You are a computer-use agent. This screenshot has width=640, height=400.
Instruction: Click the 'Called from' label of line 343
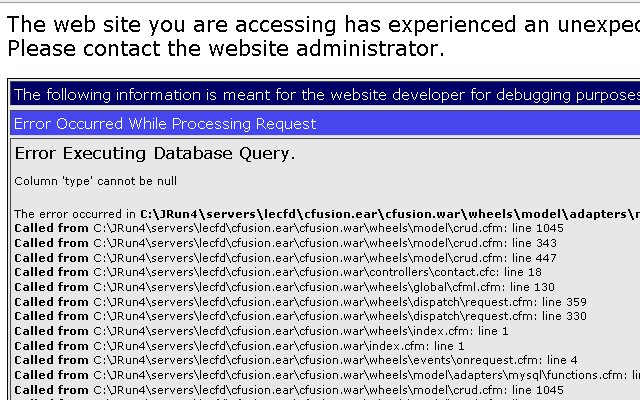pyautogui.click(x=51, y=243)
